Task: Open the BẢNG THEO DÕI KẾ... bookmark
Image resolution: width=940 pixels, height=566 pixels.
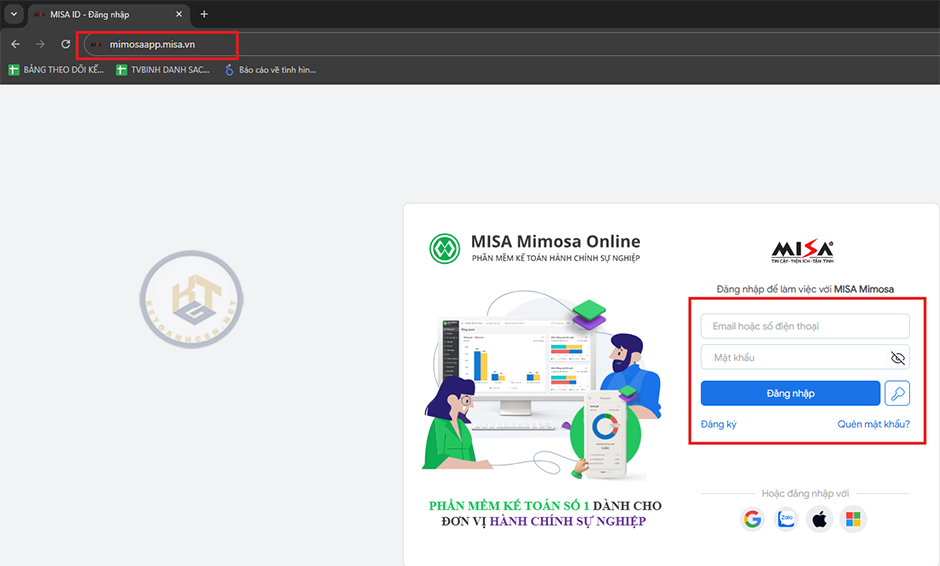Action: point(56,70)
